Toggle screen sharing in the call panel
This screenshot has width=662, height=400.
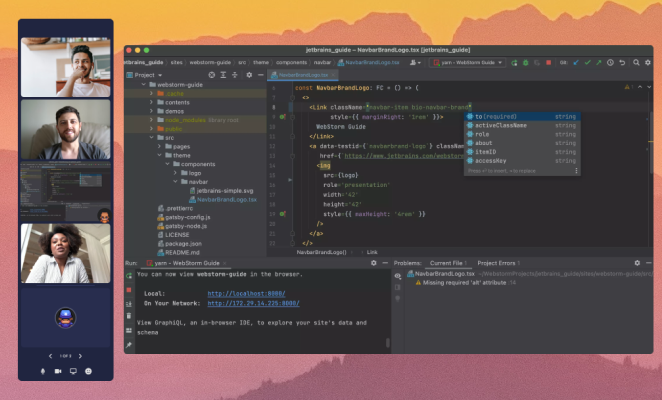click(x=73, y=371)
